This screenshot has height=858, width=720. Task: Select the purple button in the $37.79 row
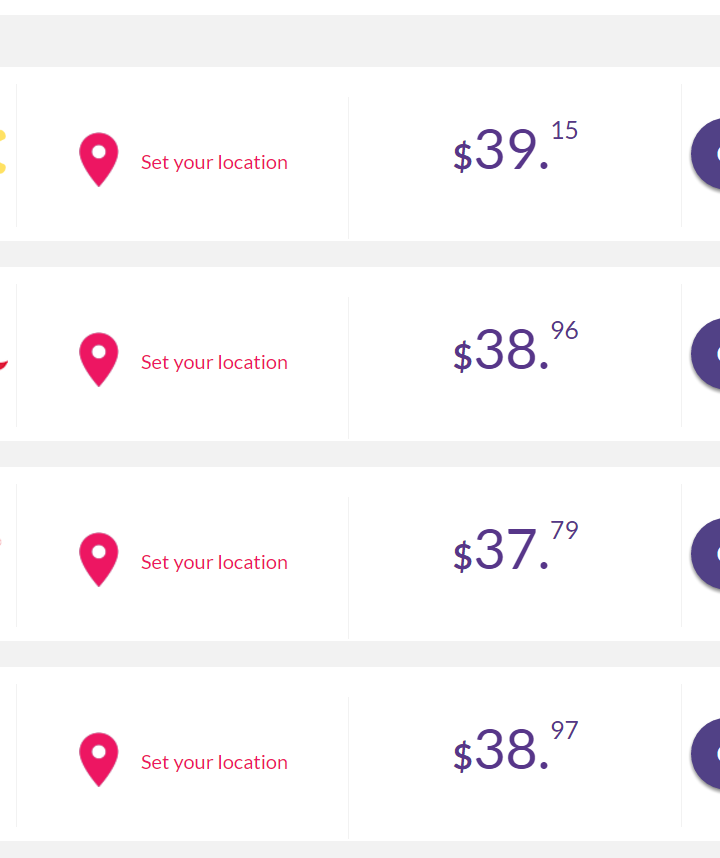706,554
